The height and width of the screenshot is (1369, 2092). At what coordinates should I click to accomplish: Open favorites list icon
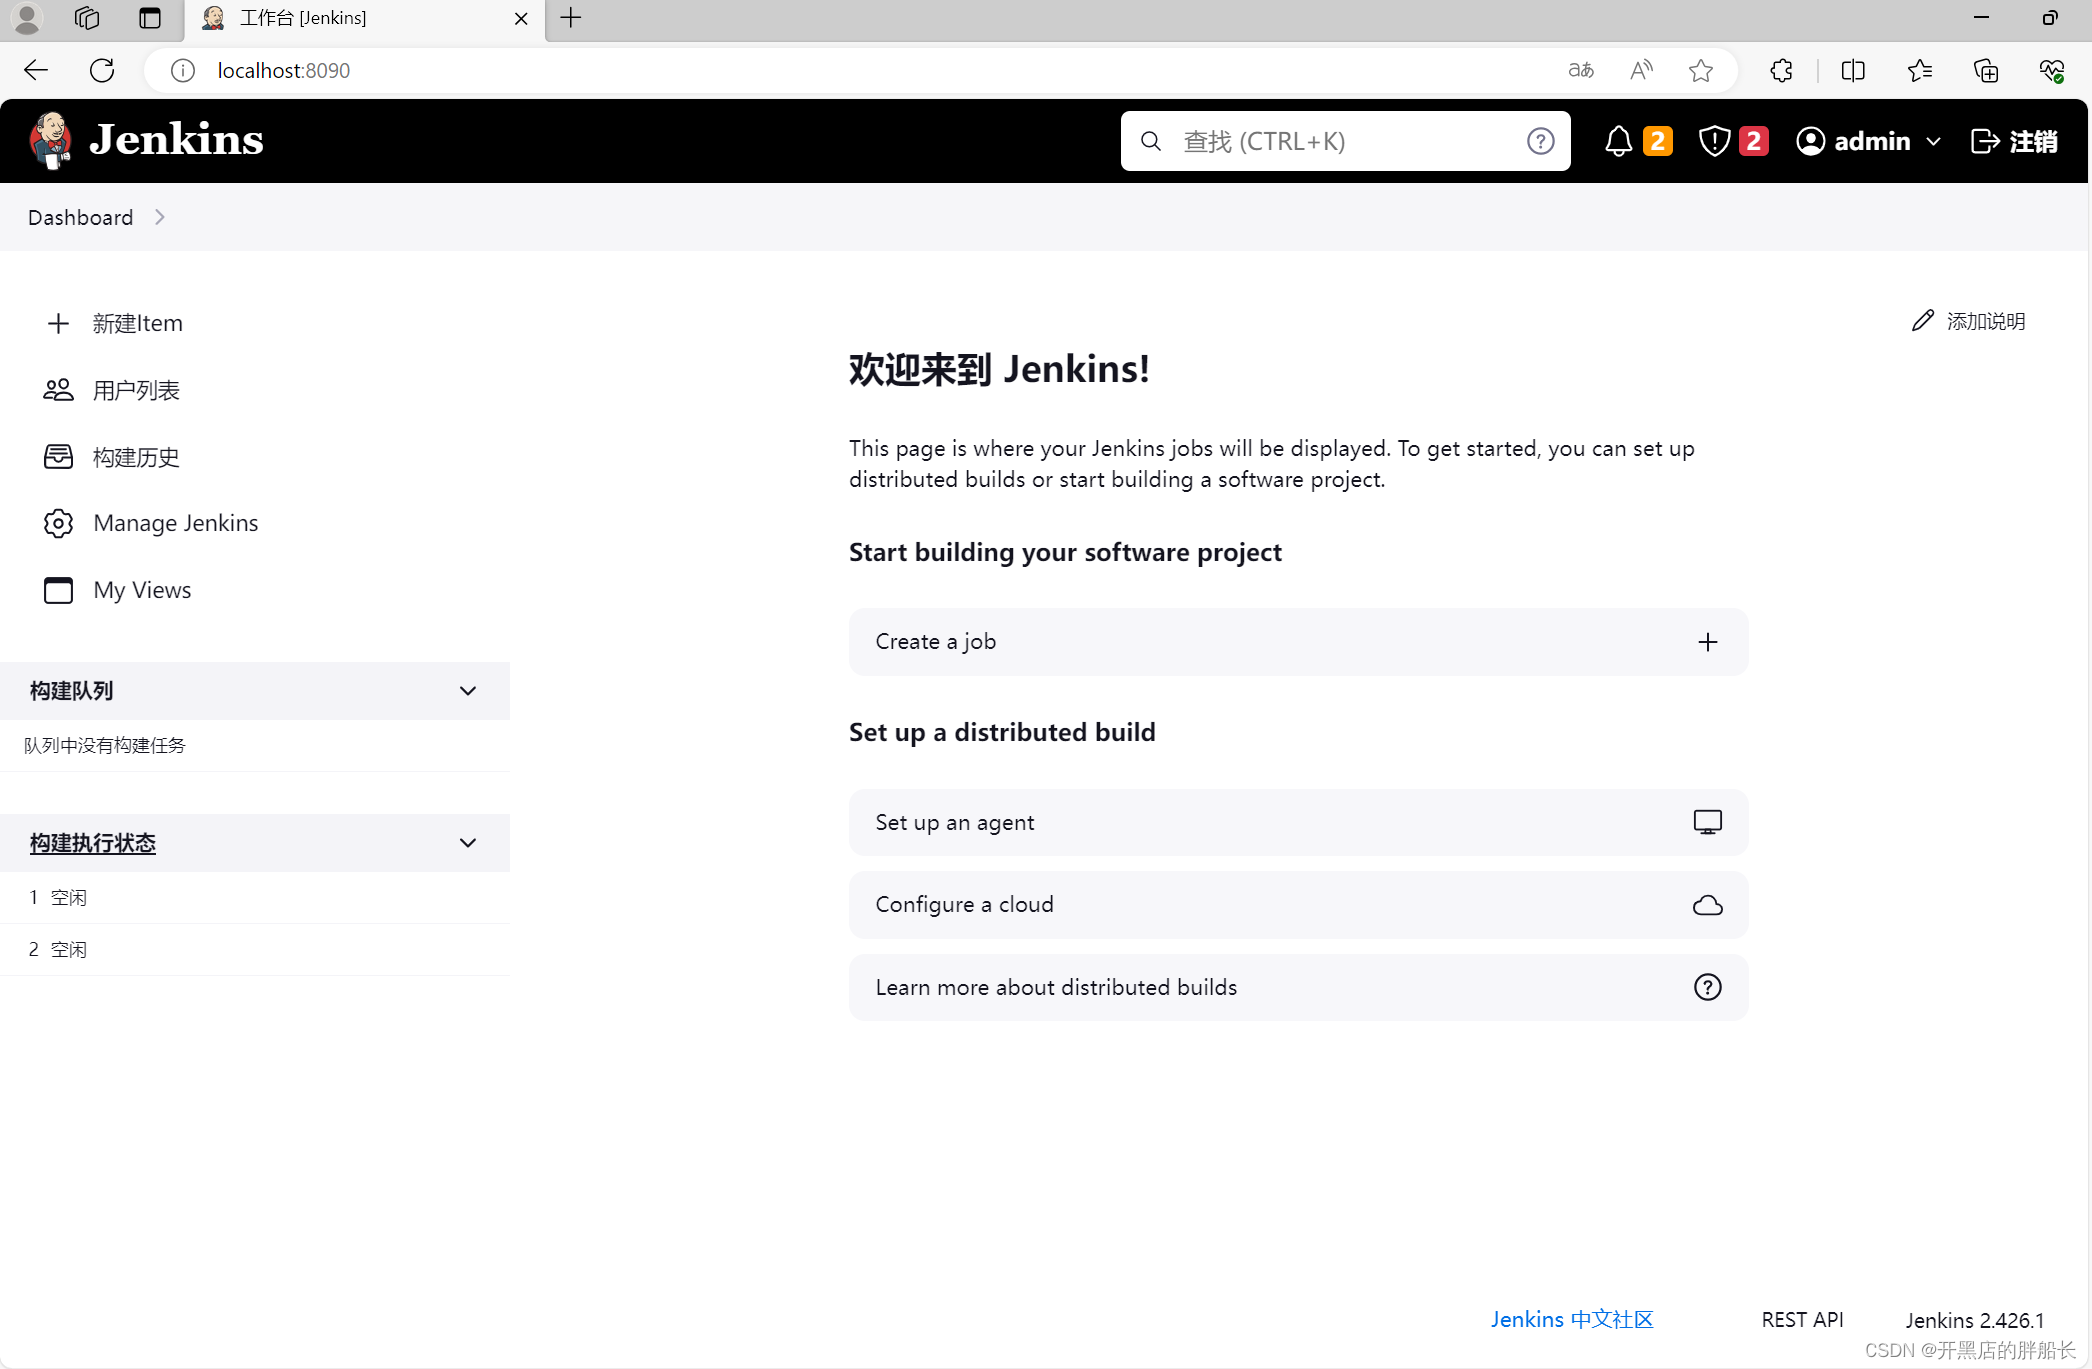1920,70
